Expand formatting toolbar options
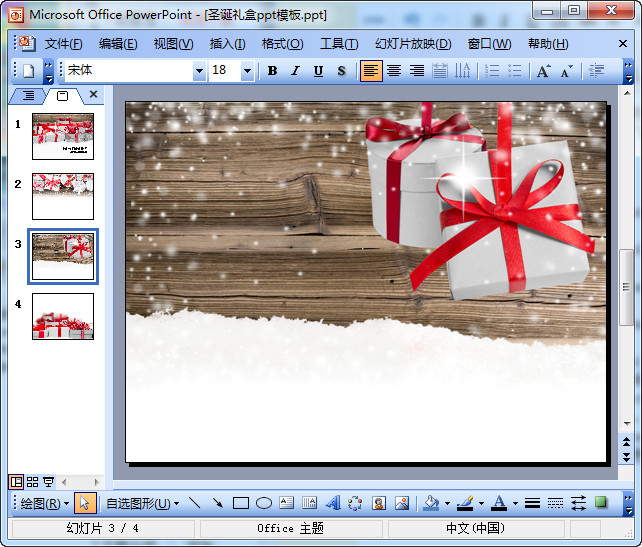The width and height of the screenshot is (642, 547). 628,71
